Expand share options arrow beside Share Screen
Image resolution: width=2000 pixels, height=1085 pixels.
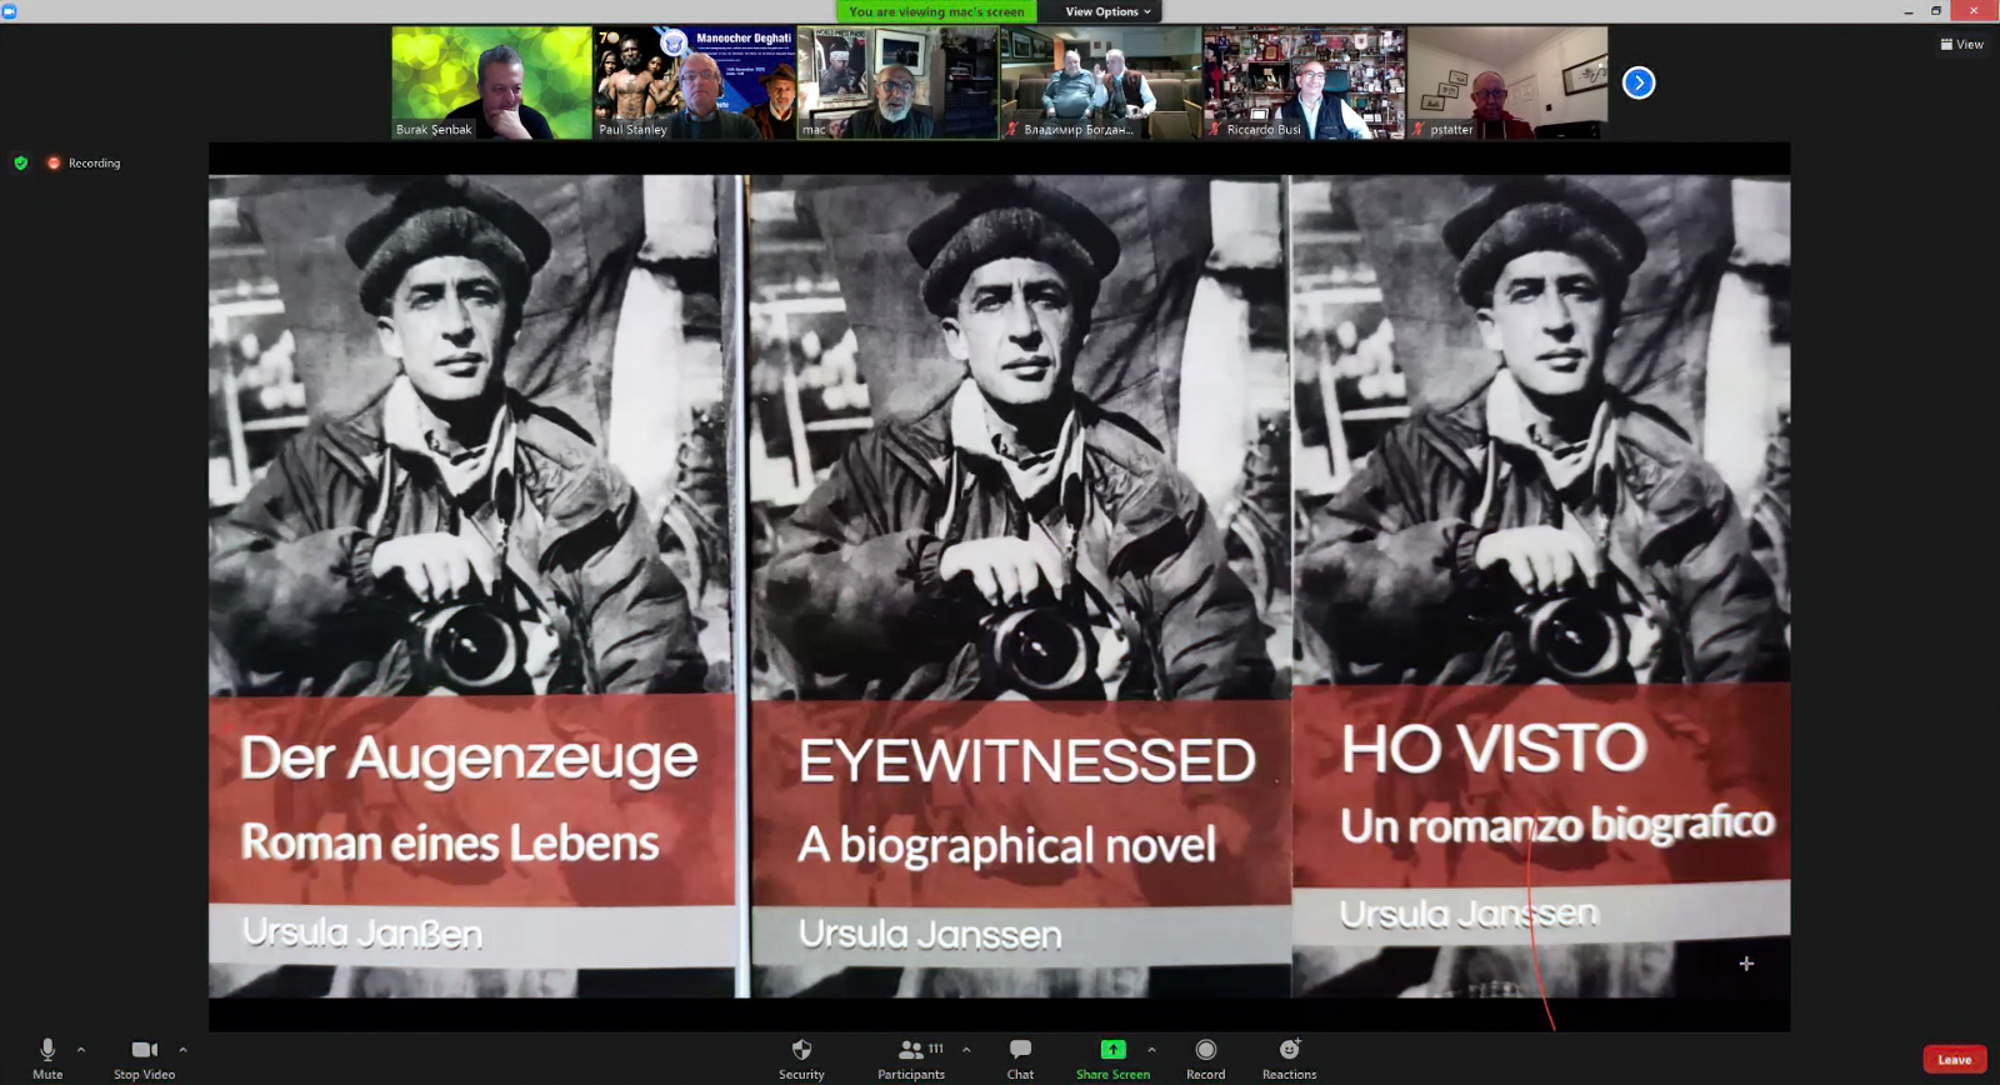1152,1050
